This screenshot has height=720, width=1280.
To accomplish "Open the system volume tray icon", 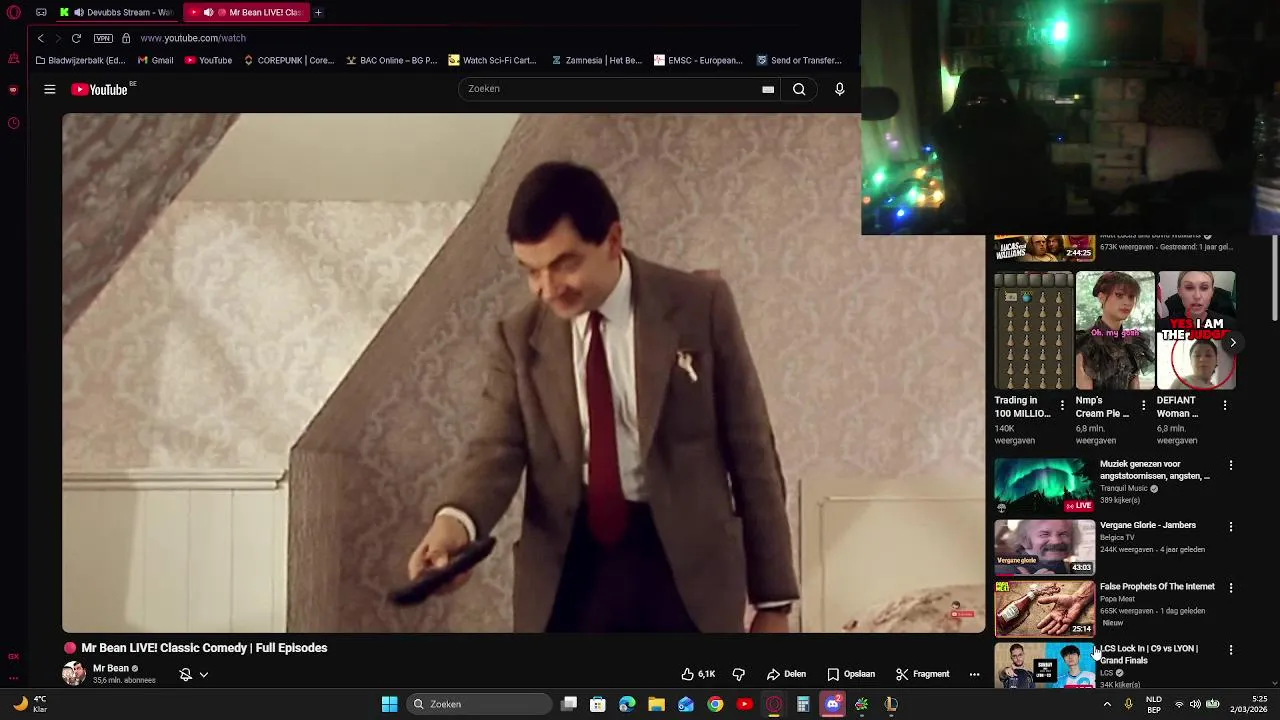I will click(1195, 704).
